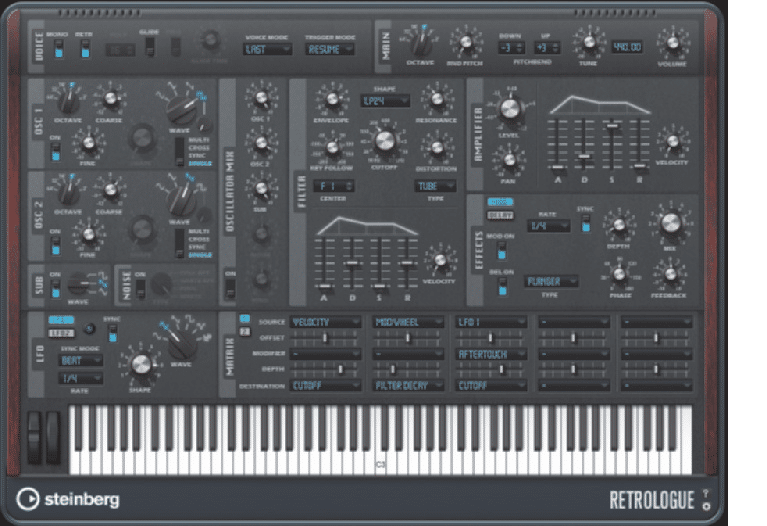Screen dimensions: 767x526
Task: Select the LFO 1 tab button
Action: [x=61, y=320]
